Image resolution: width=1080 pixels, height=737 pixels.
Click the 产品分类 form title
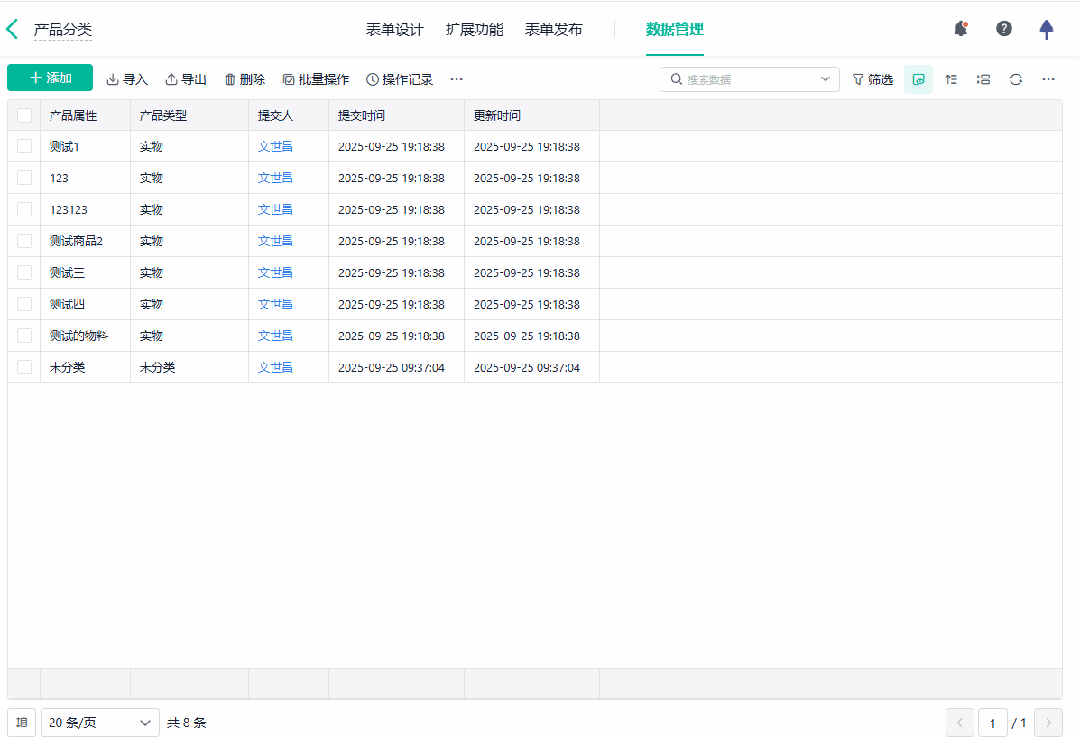(x=63, y=30)
